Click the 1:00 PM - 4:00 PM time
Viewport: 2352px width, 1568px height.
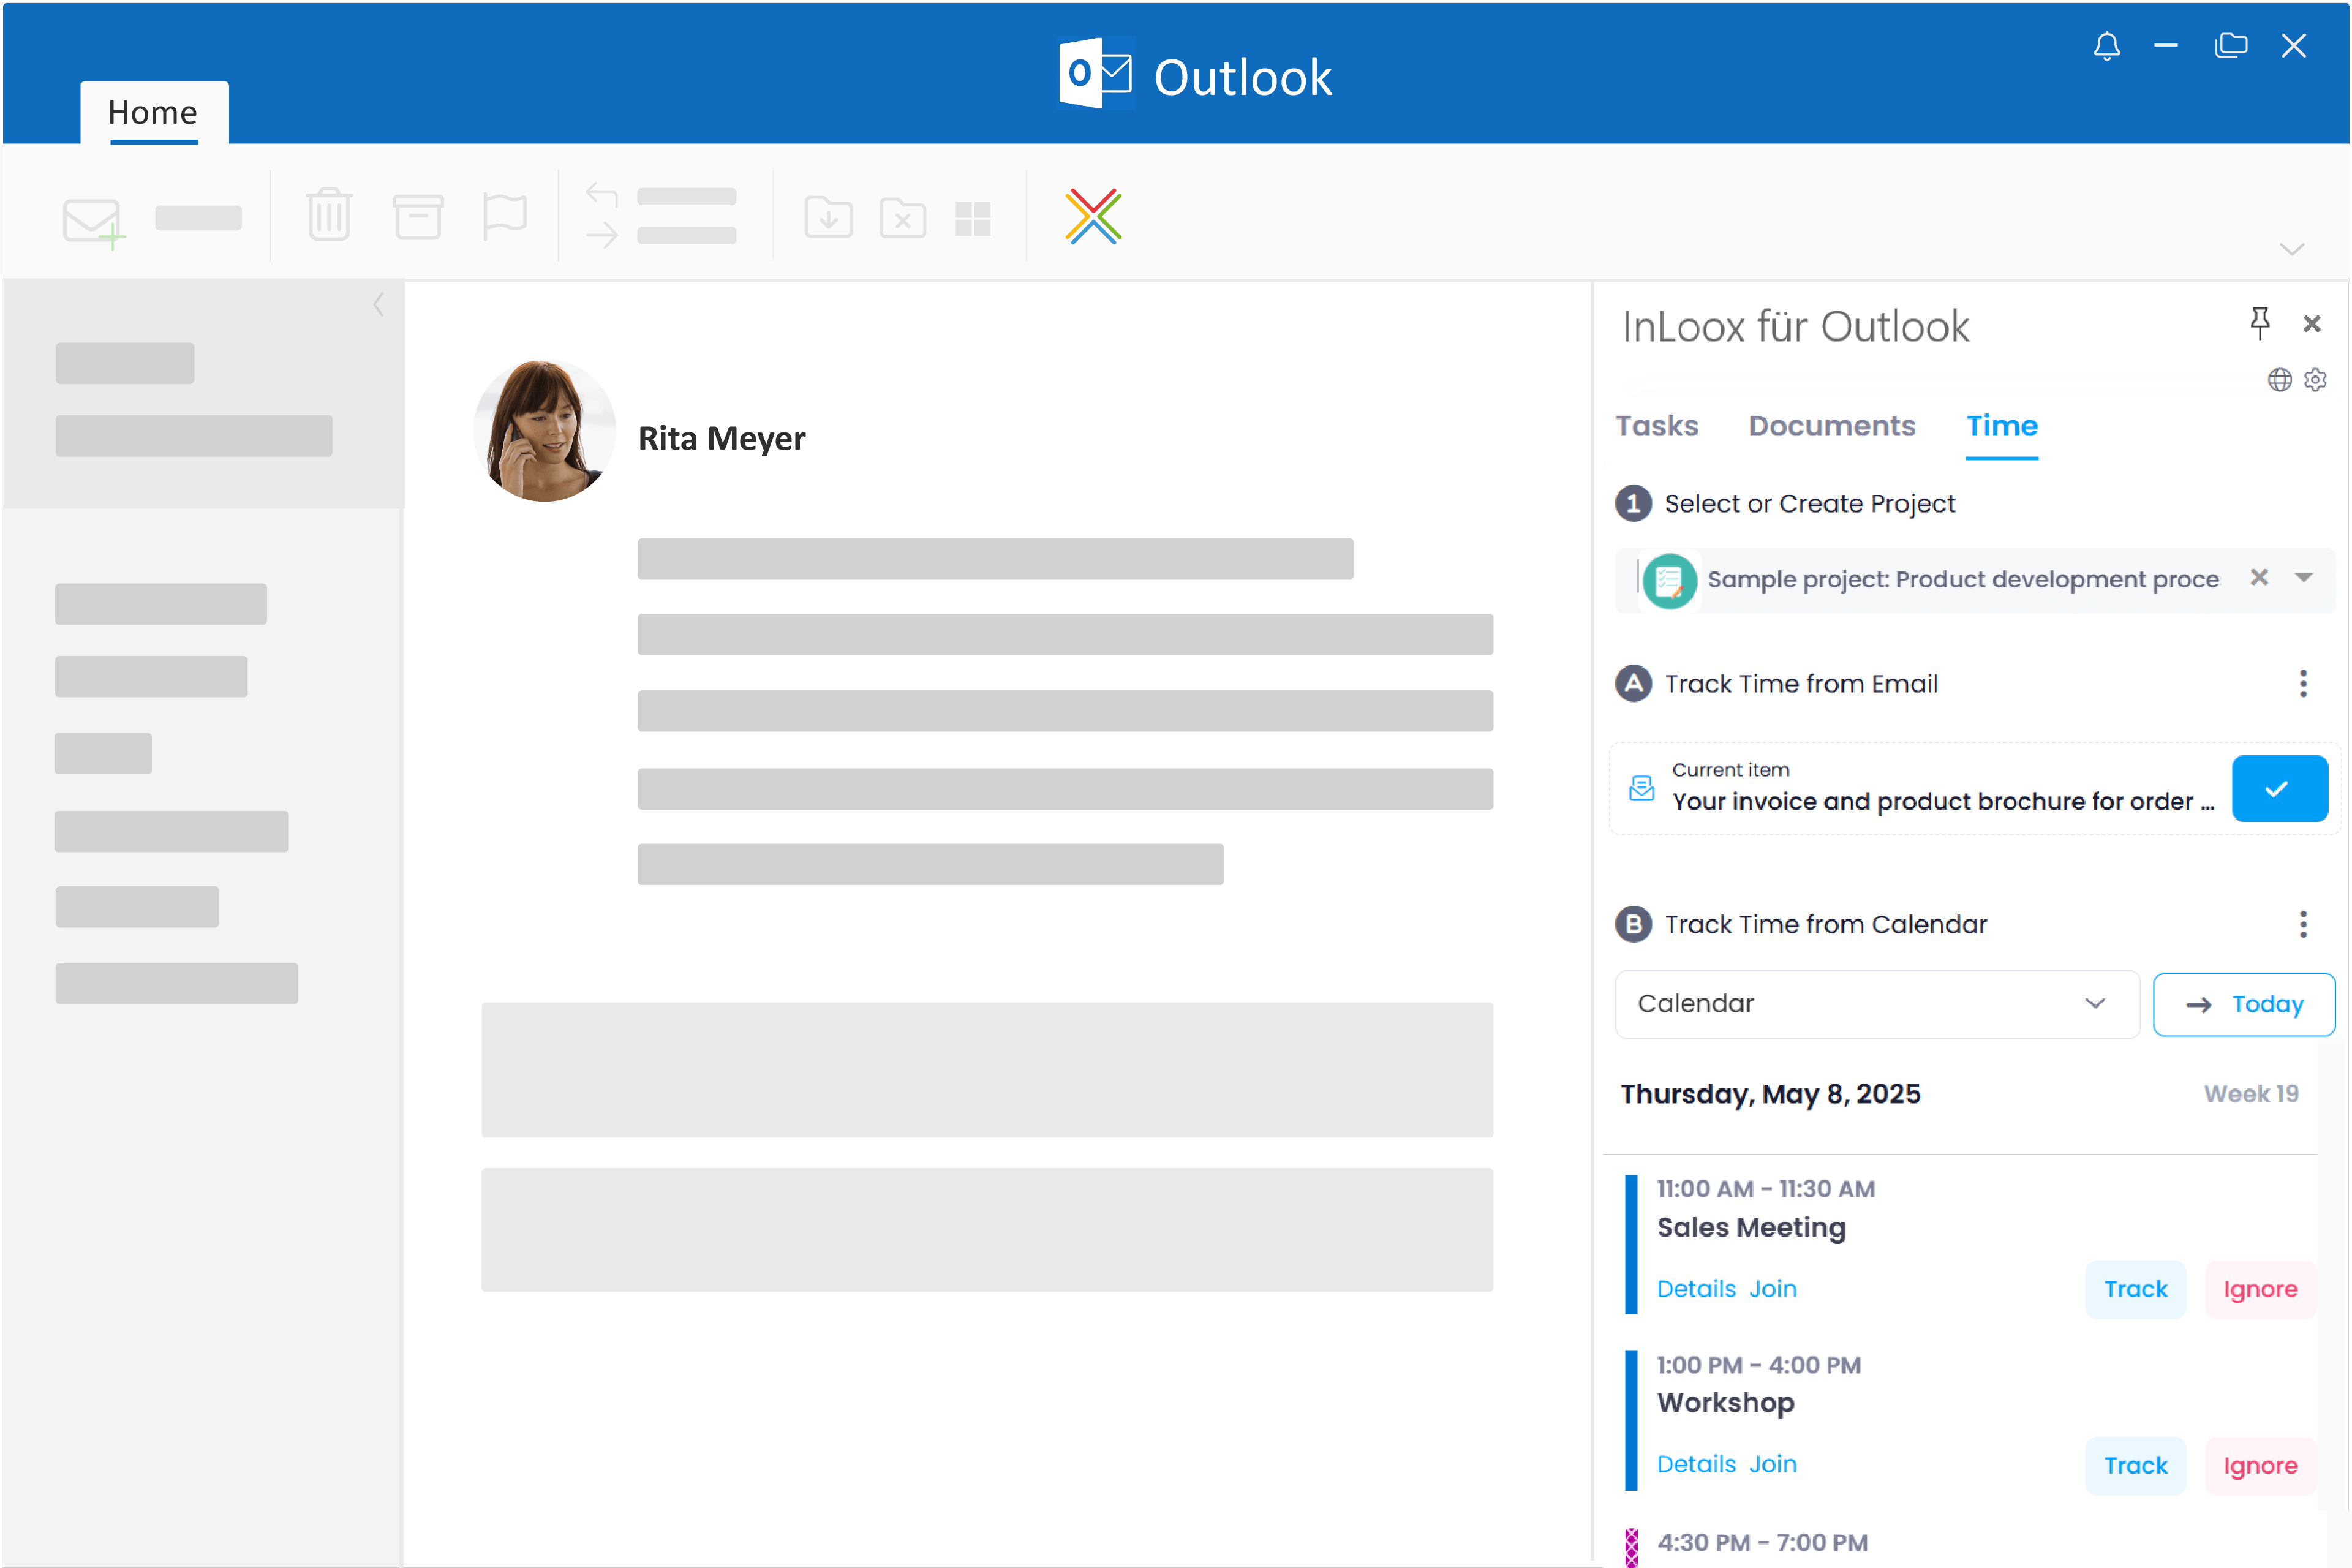point(1758,1365)
